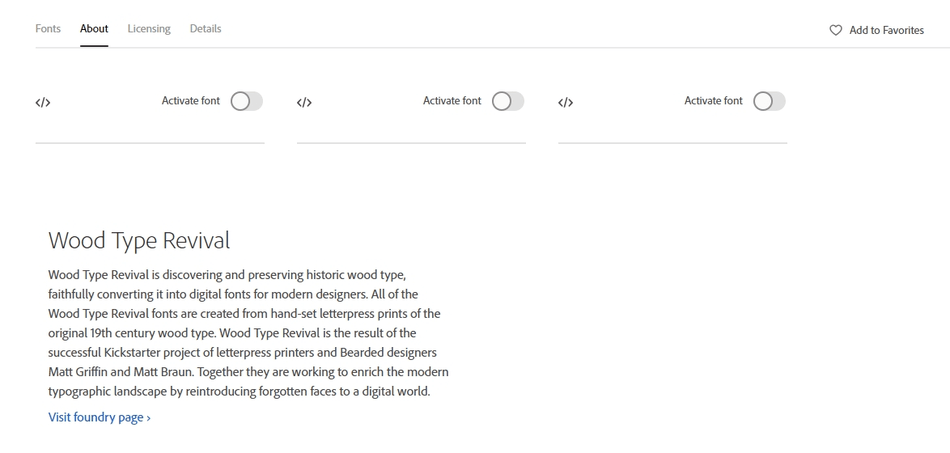Click the line 'typographic landscape by reintroducing forgotten faces'
This screenshot has width=950, height=453.
click(x=239, y=391)
